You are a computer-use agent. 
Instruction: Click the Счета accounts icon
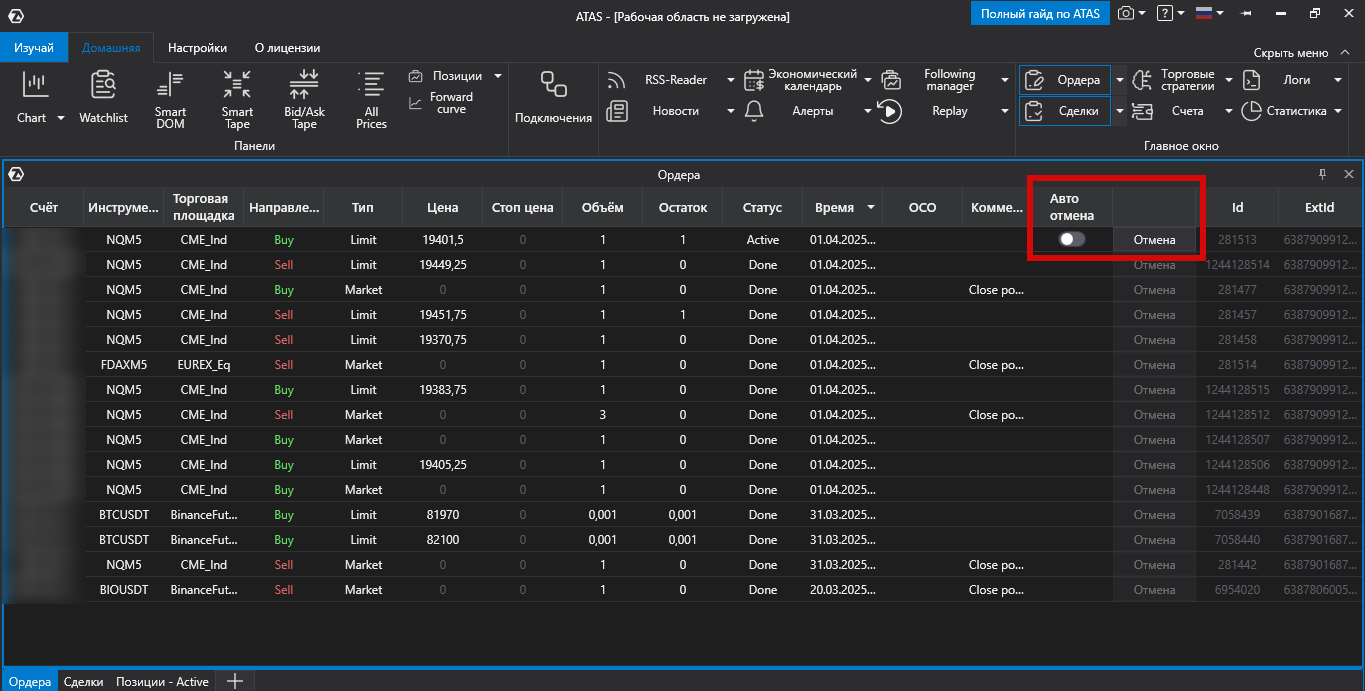point(1142,111)
